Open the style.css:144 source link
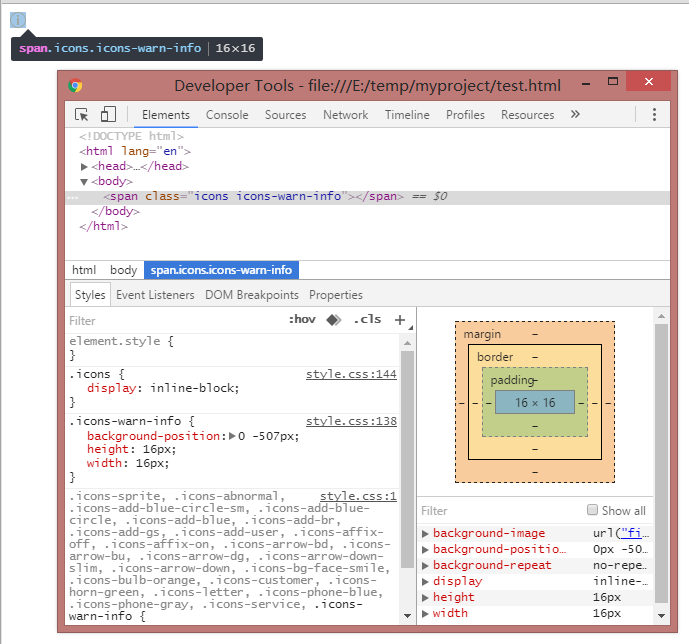Image resolution: width=689 pixels, height=644 pixels. [x=351, y=374]
